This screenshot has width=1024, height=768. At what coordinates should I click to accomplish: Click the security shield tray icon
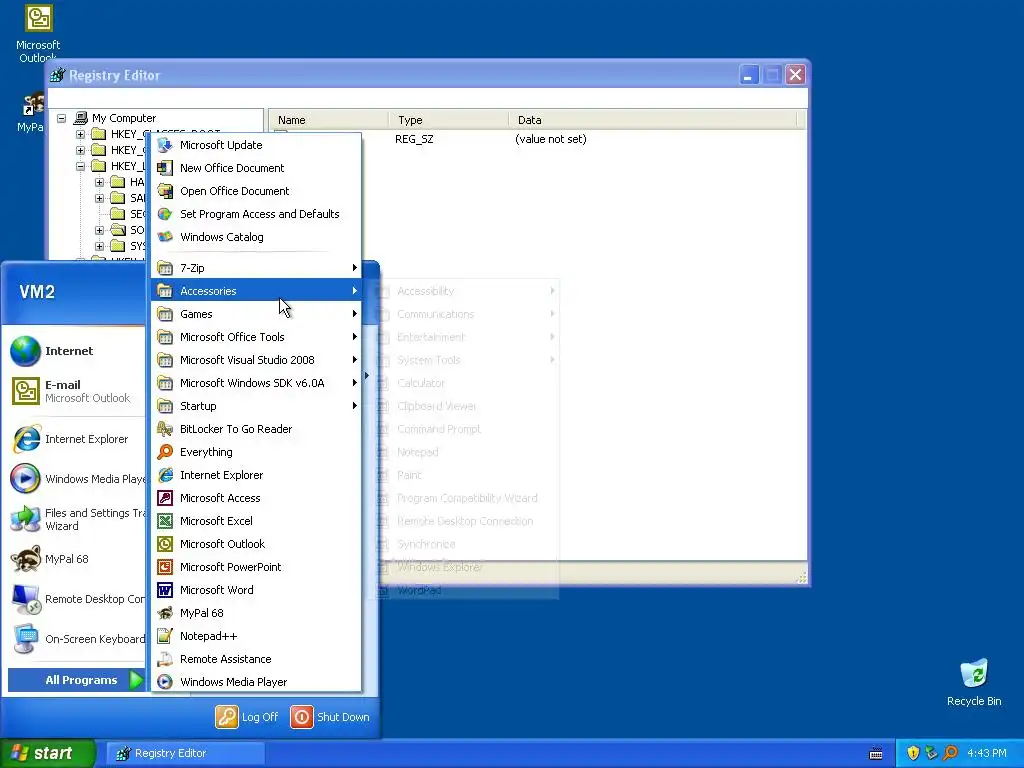913,753
